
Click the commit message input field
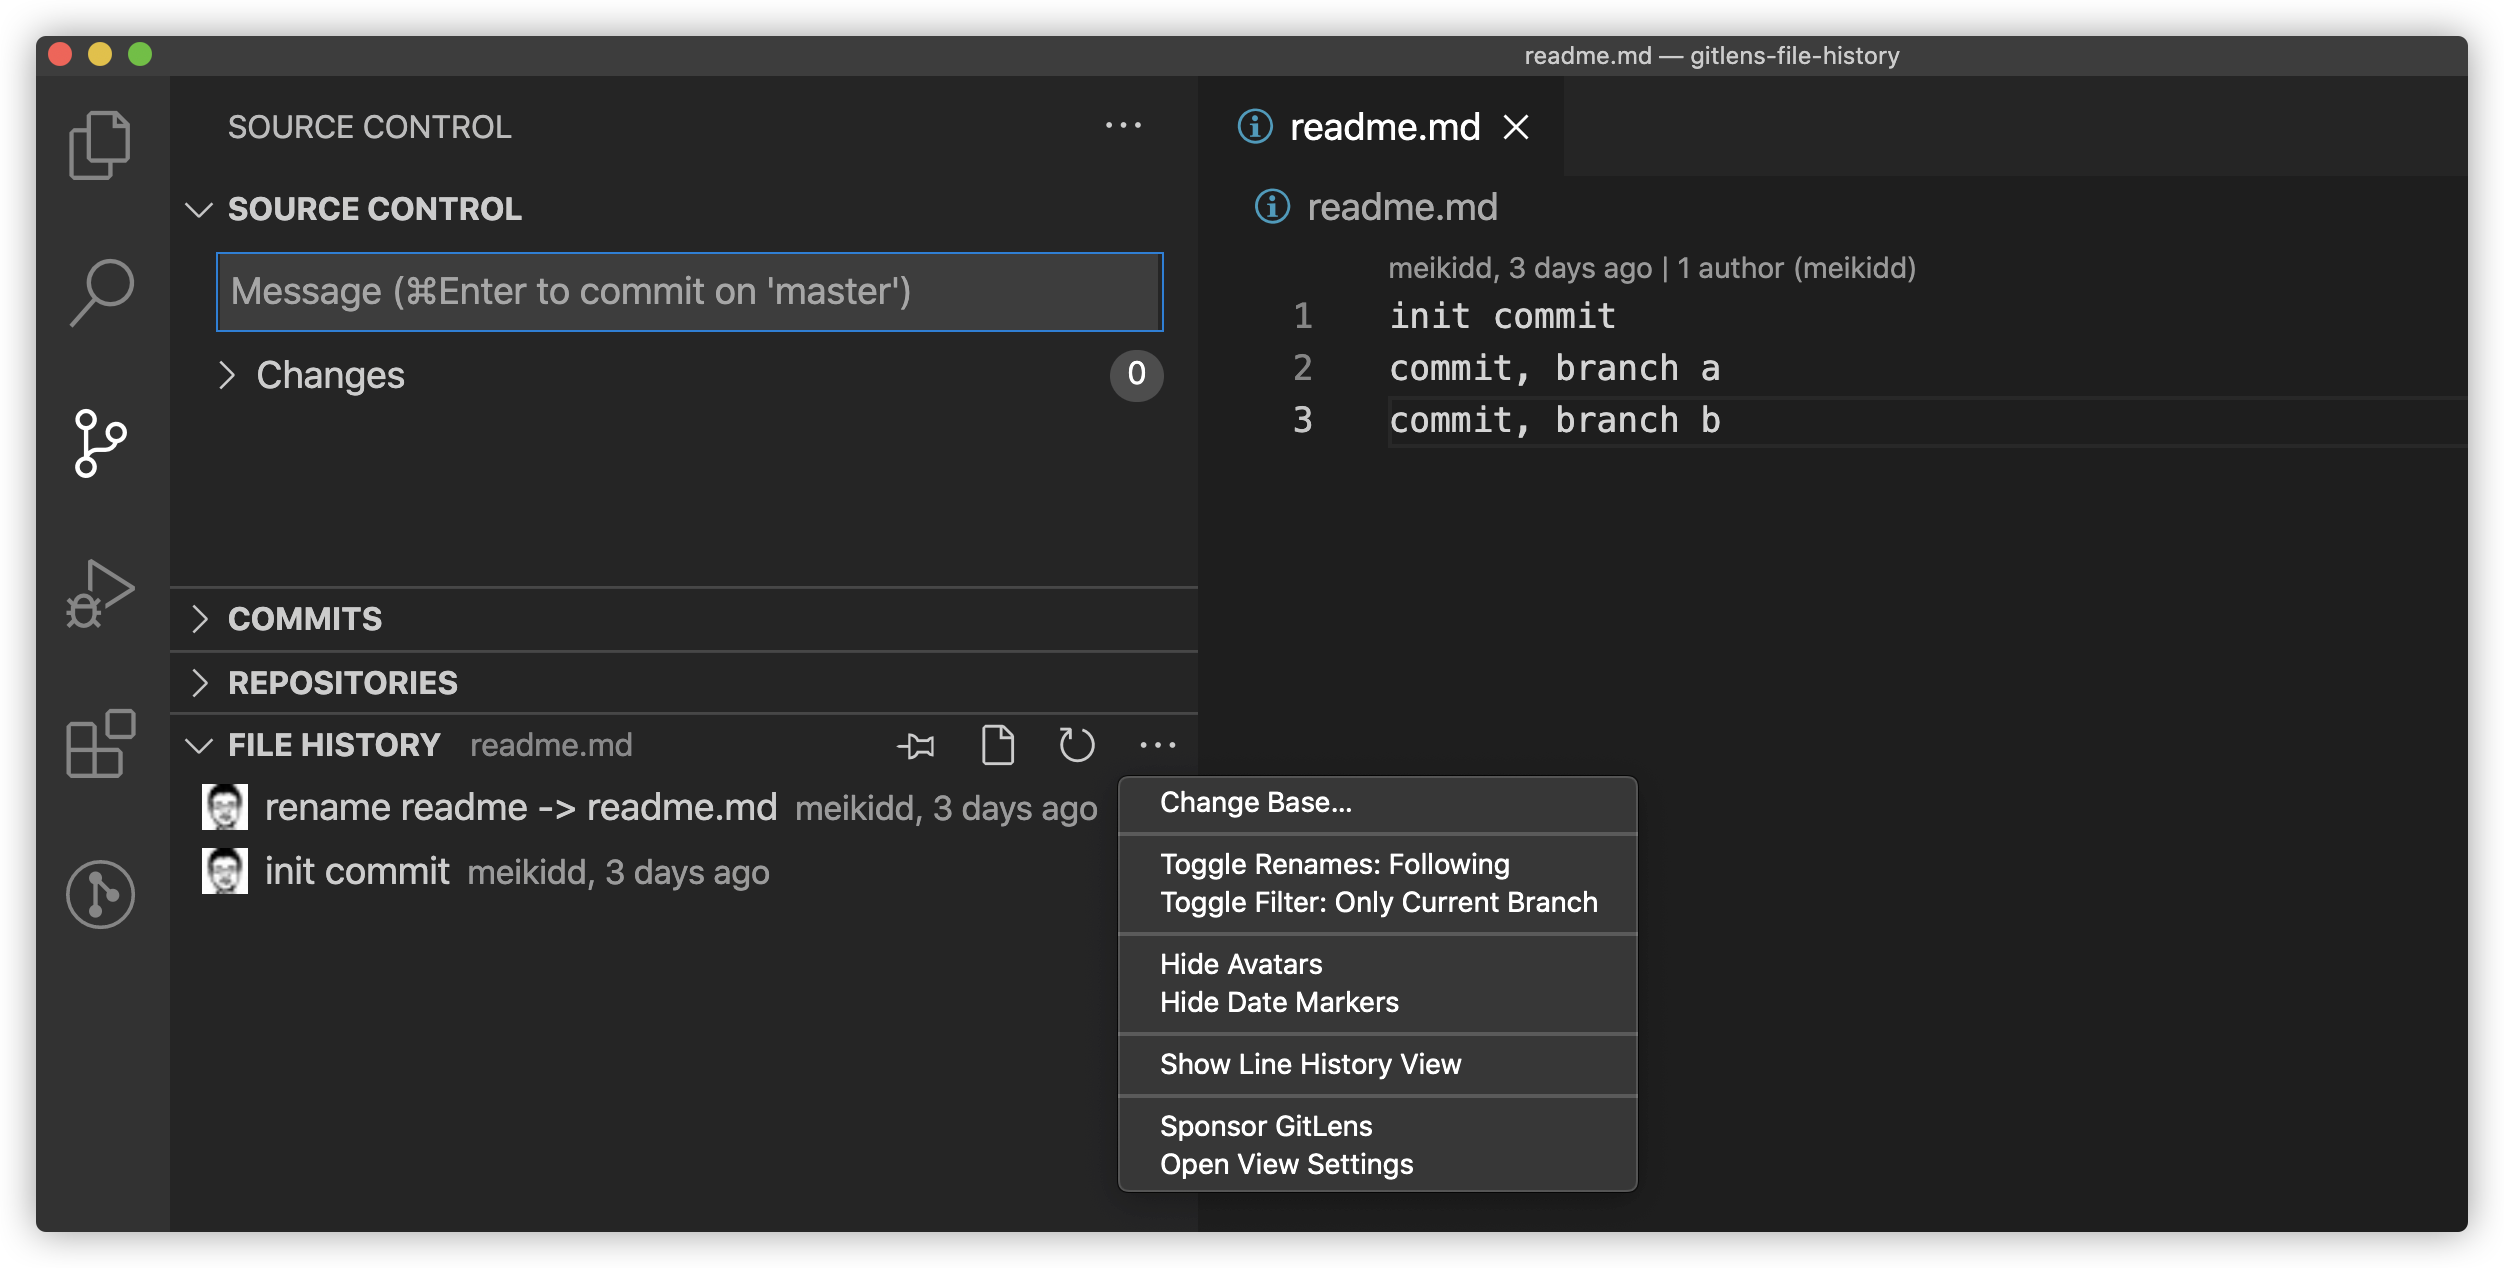(x=688, y=291)
